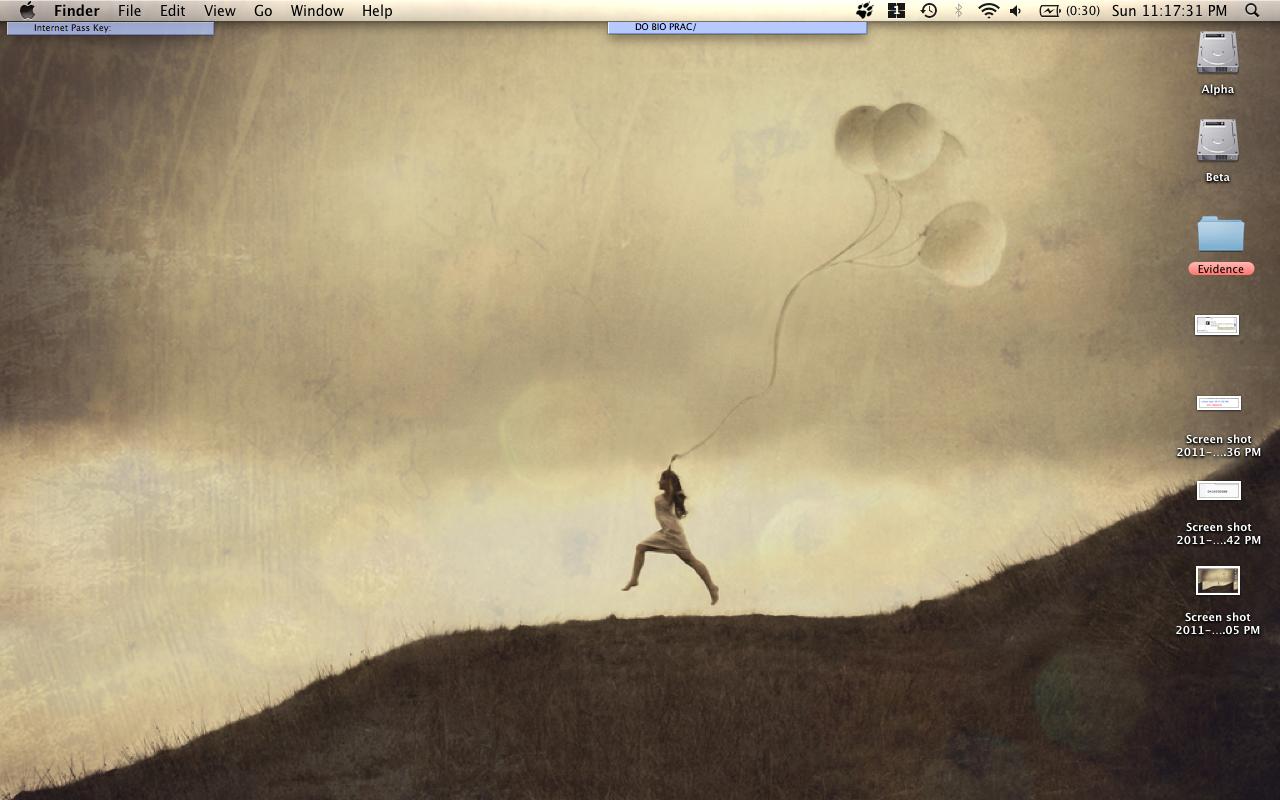1280x800 pixels.
Task: Open Spotlight search magnifying glass
Action: pos(1252,11)
